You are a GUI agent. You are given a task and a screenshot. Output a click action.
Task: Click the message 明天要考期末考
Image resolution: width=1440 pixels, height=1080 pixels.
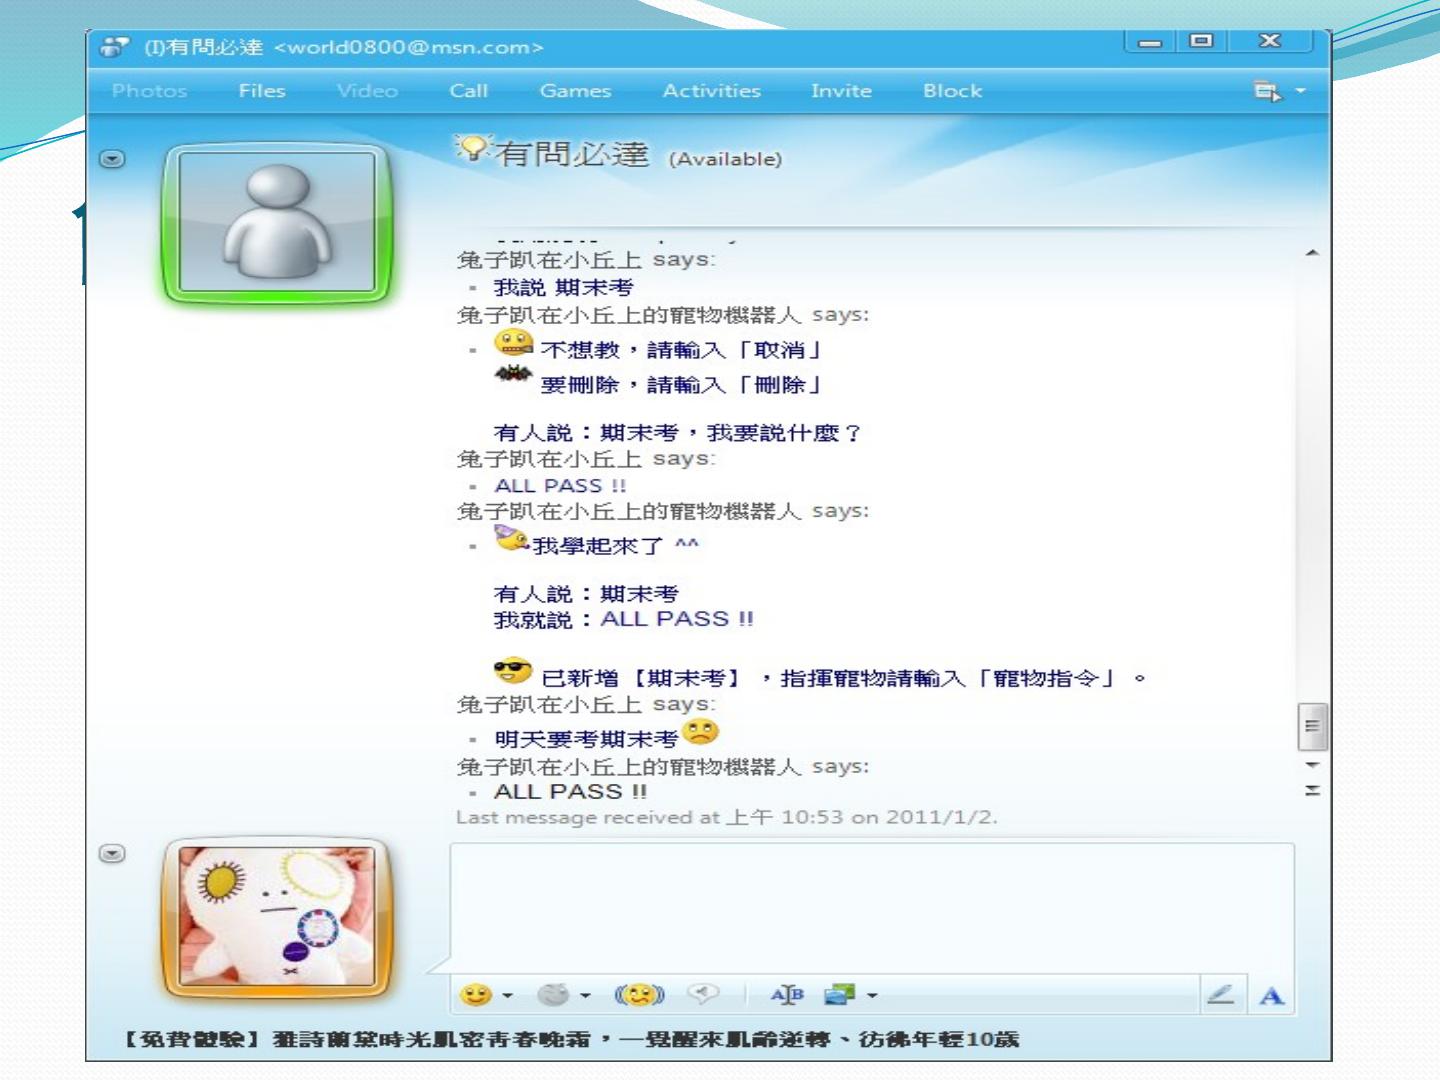click(x=586, y=739)
